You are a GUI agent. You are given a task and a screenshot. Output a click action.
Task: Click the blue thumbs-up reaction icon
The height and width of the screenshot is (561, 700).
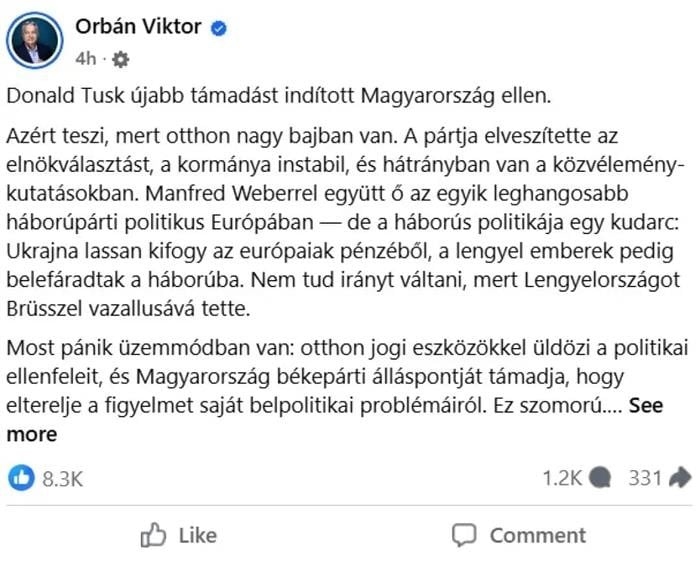pyautogui.click(x=21, y=478)
